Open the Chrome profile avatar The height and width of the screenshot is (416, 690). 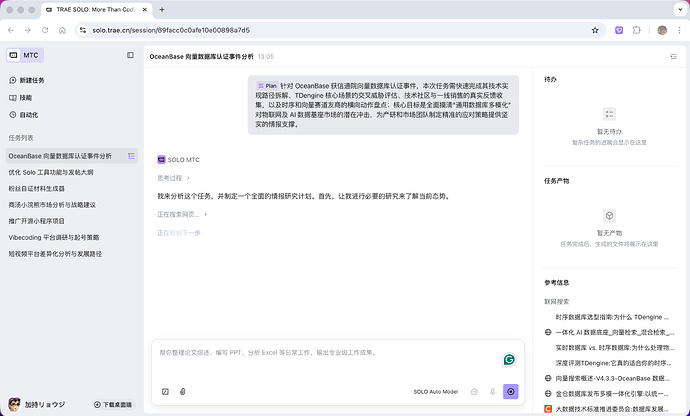pyautogui.click(x=662, y=30)
